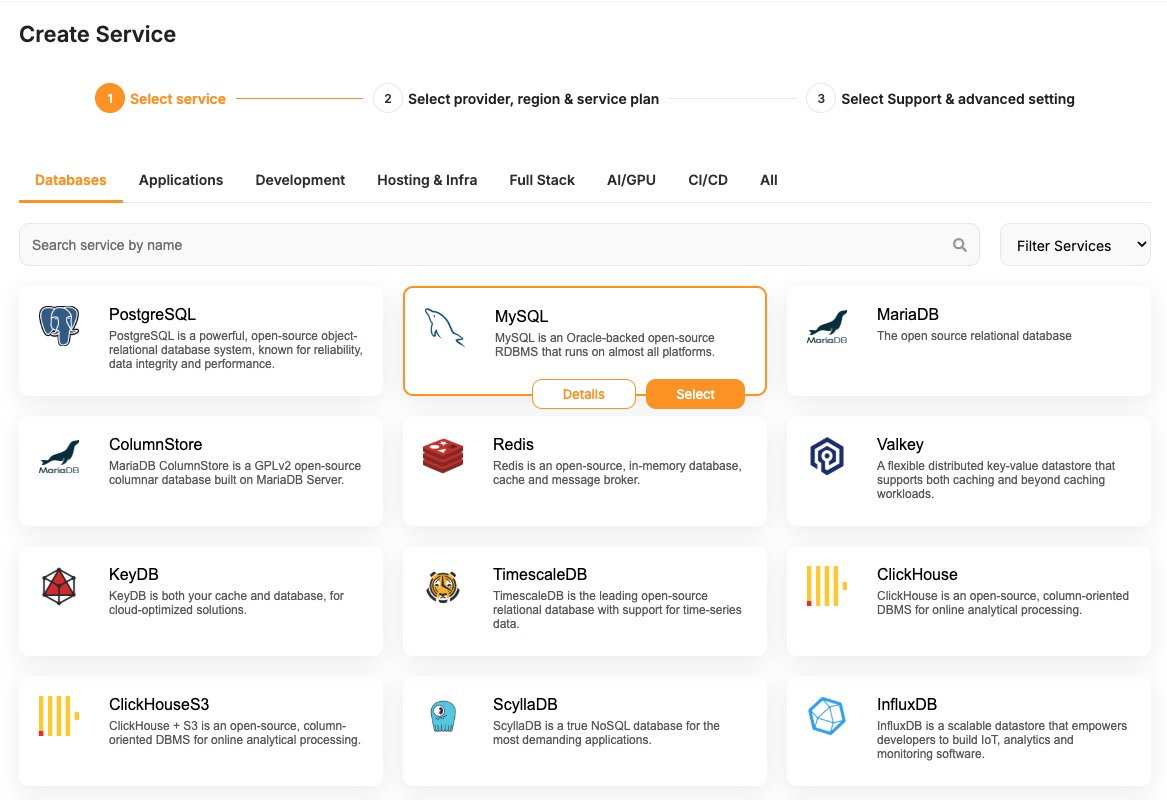Click the MySQL dolphin icon
This screenshot has width=1167, height=800.
(x=444, y=327)
